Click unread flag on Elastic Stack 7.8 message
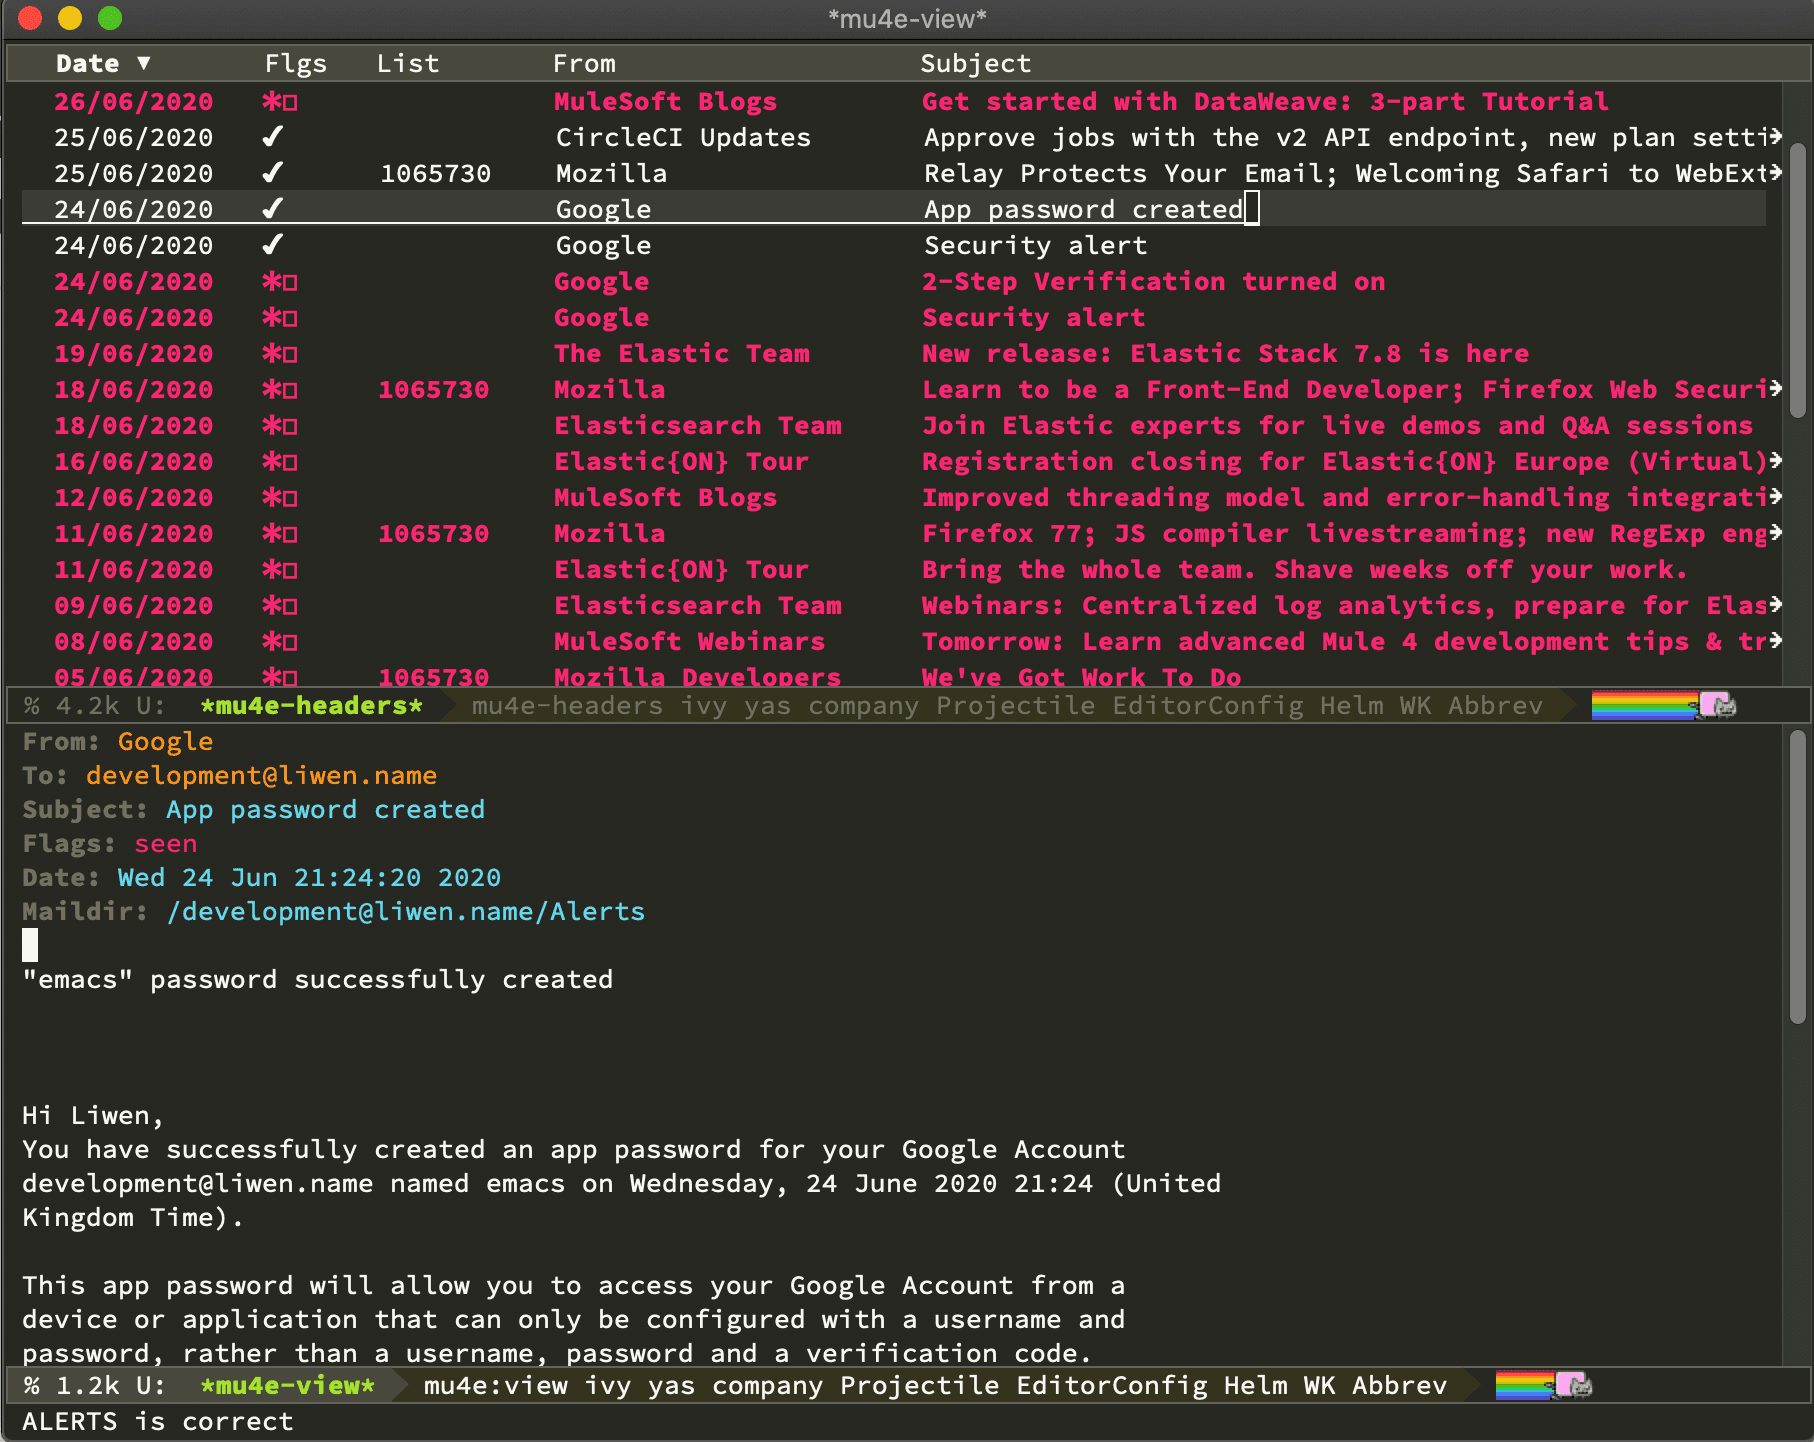1814x1442 pixels. point(279,354)
